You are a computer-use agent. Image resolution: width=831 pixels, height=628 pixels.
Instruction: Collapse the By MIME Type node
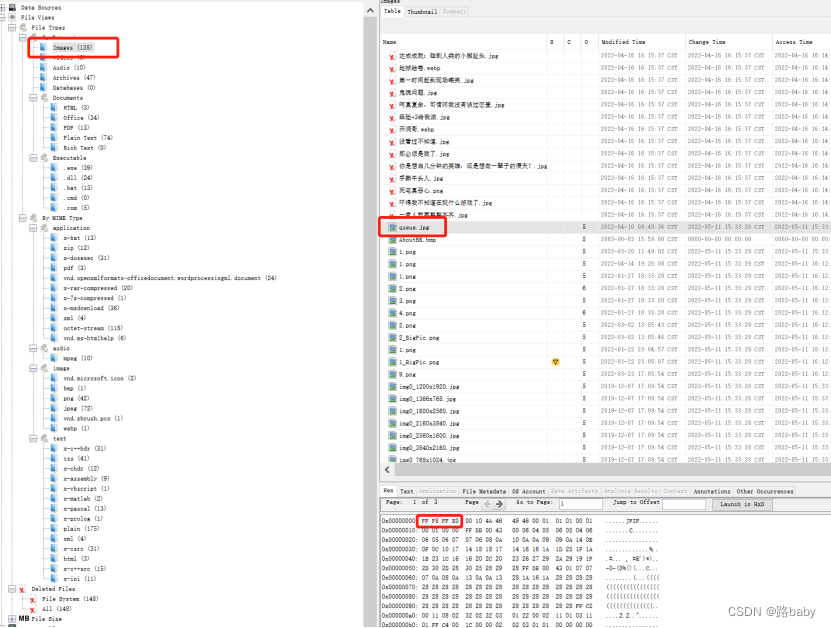click(x=23, y=218)
